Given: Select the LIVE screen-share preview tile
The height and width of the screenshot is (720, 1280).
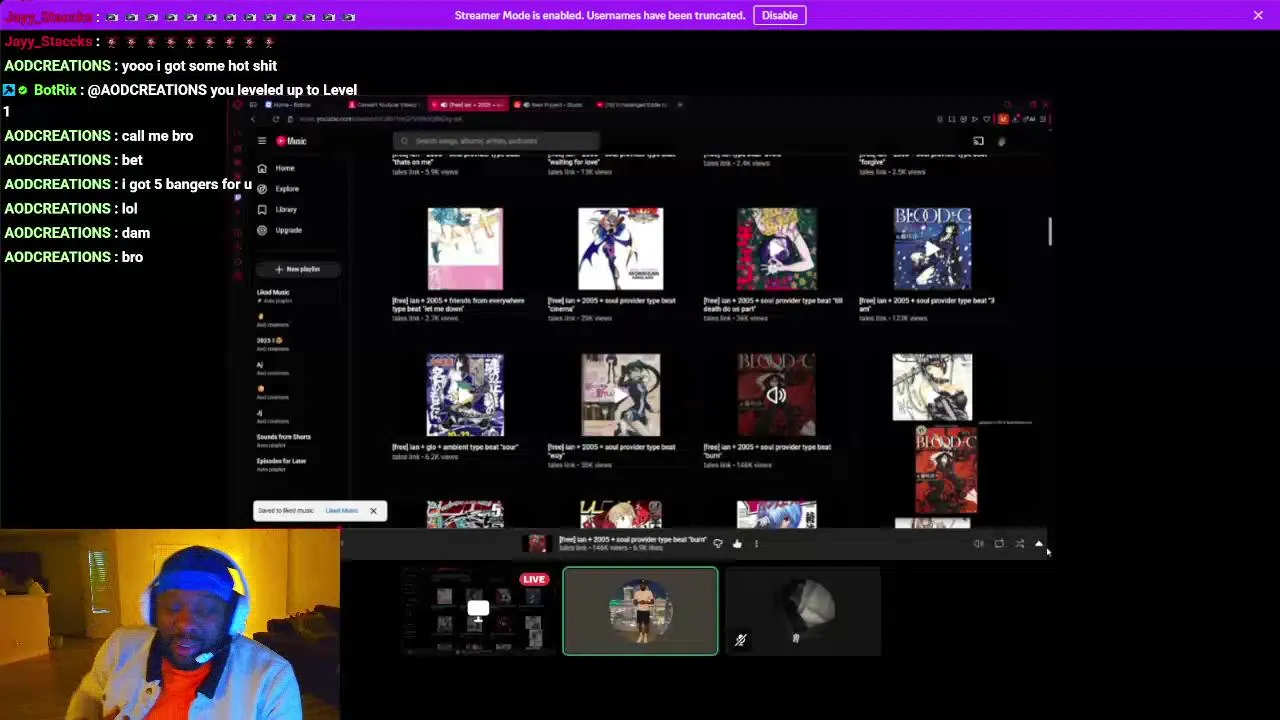Looking at the screenshot, I should pyautogui.click(x=478, y=611).
